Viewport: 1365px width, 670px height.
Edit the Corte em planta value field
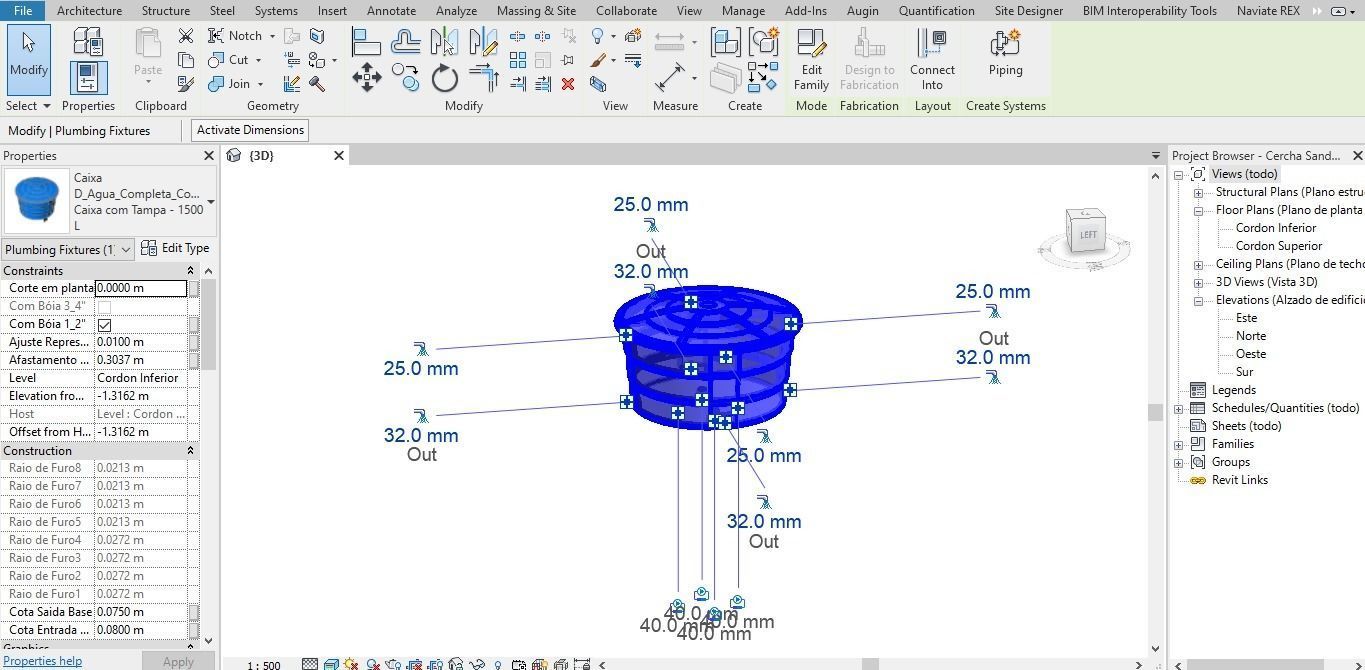point(140,288)
